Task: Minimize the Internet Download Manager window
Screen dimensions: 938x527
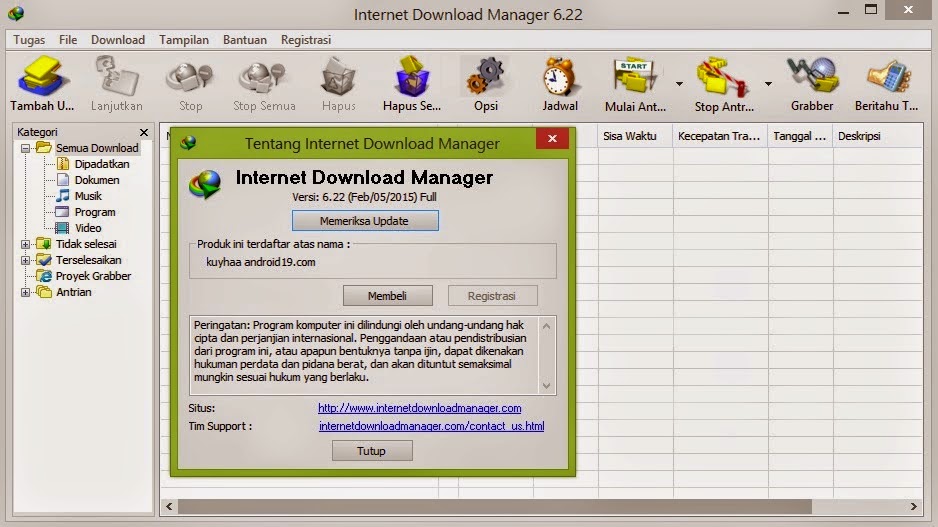Action: tap(843, 11)
